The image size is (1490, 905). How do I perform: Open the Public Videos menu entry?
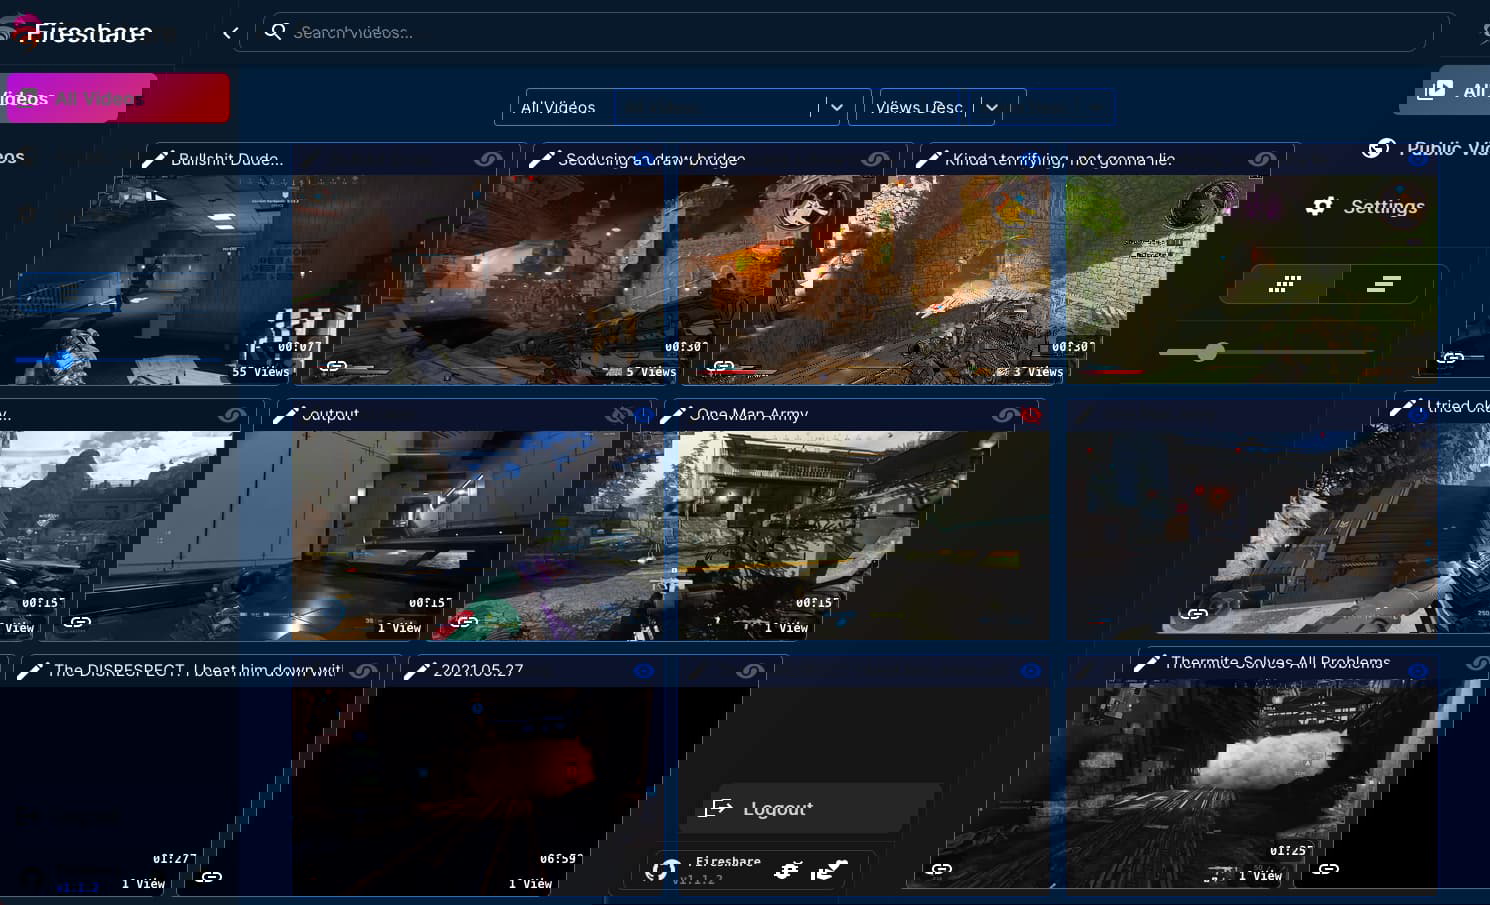coord(1430,148)
